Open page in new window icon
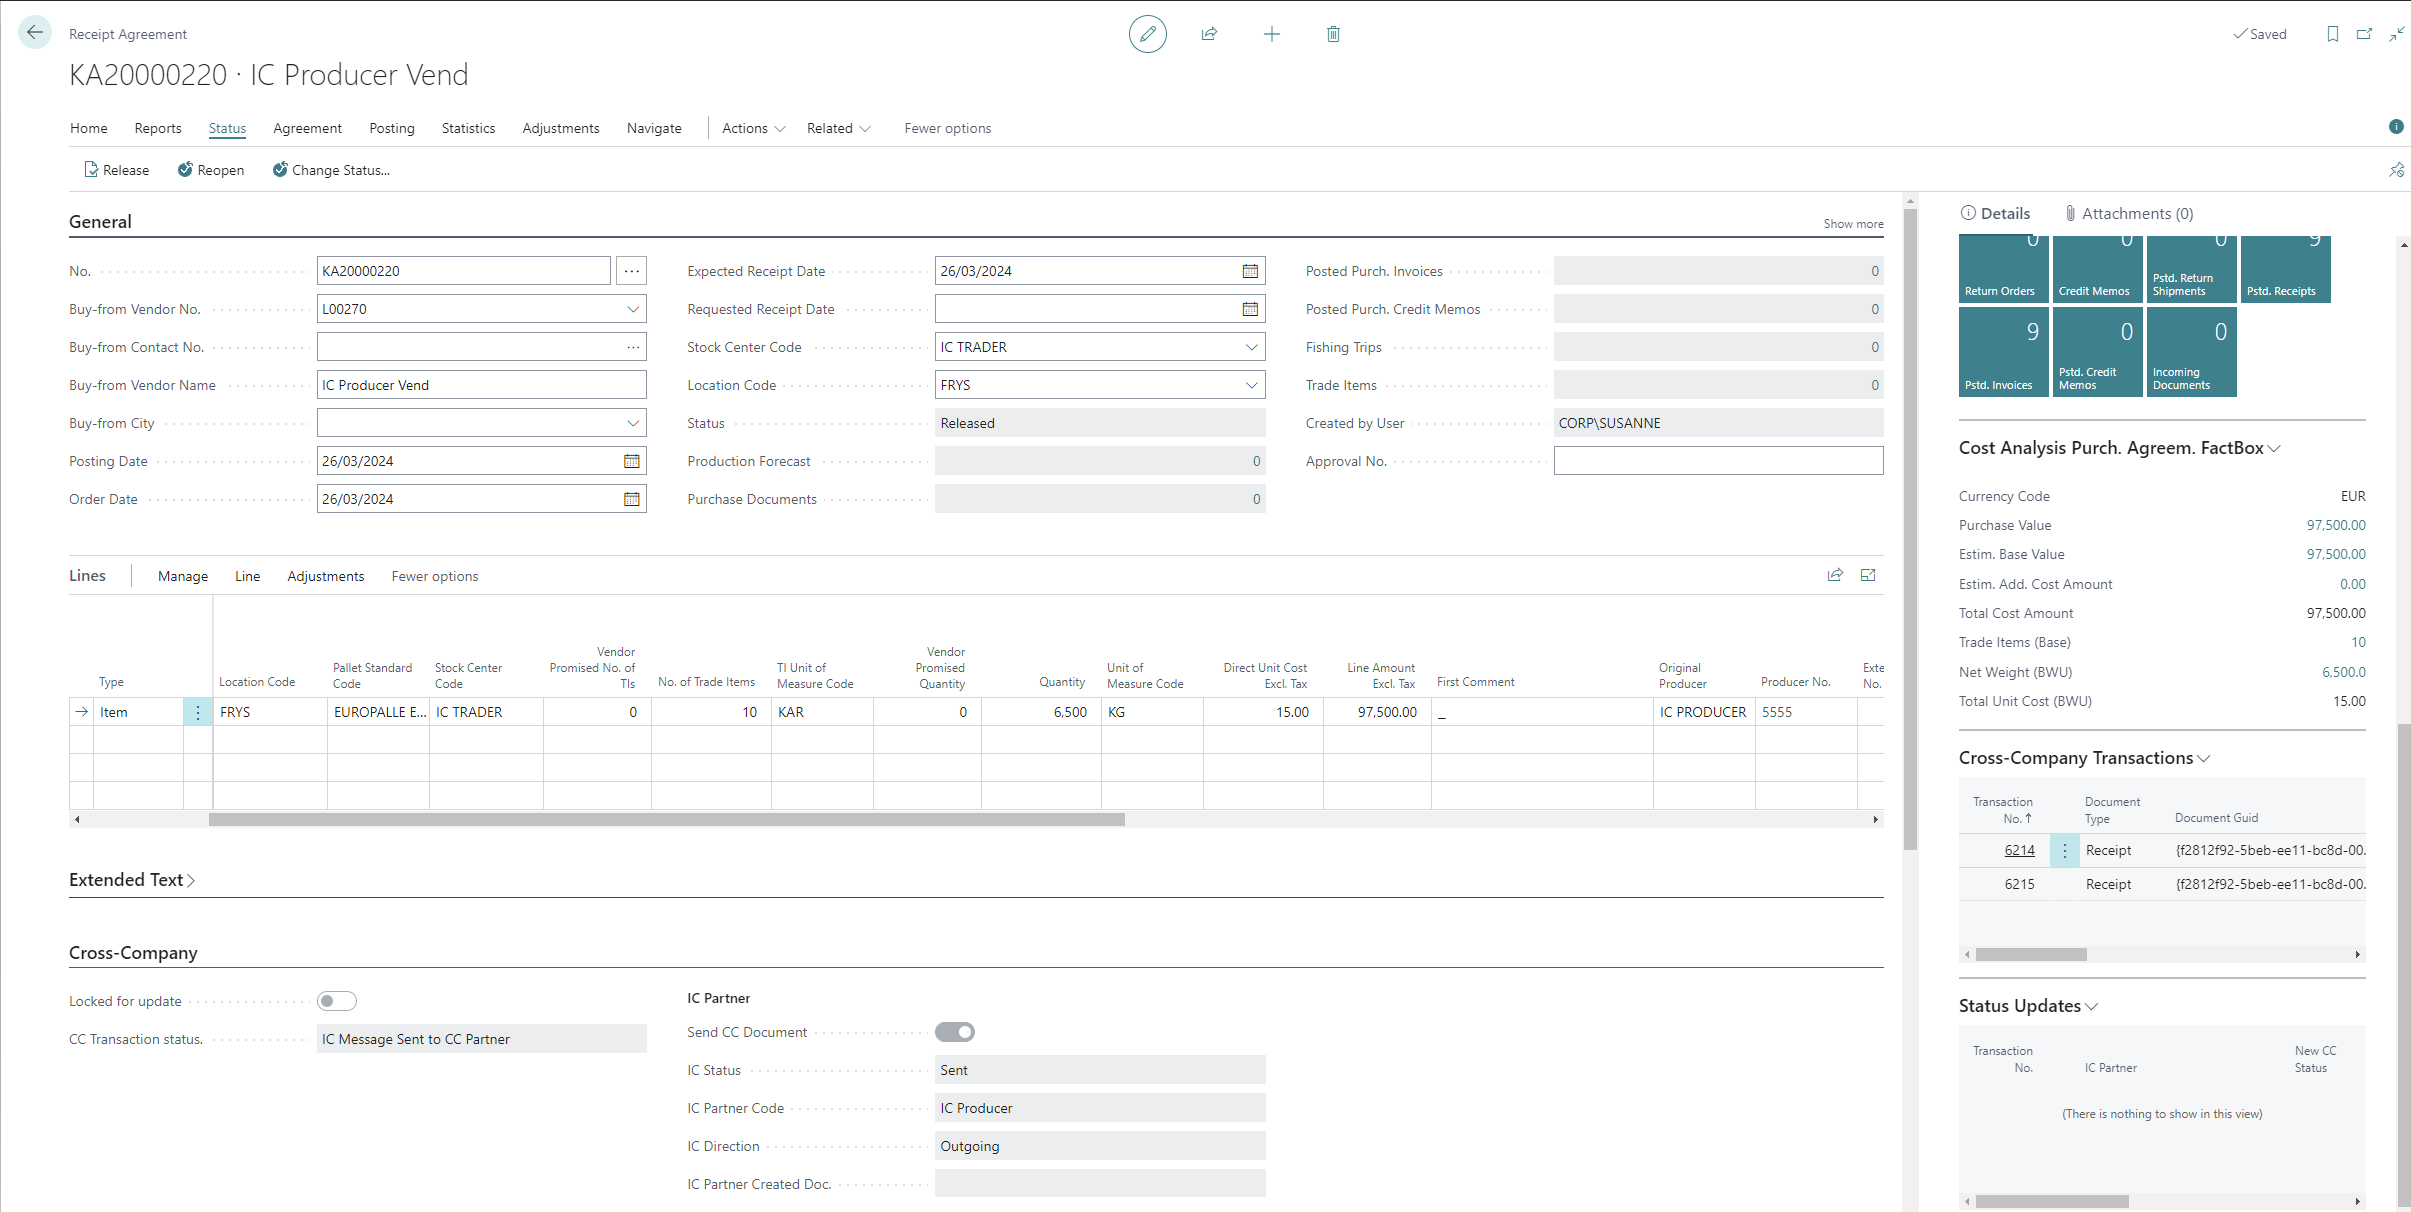Viewport: 2411px width, 1212px height. (x=2364, y=34)
